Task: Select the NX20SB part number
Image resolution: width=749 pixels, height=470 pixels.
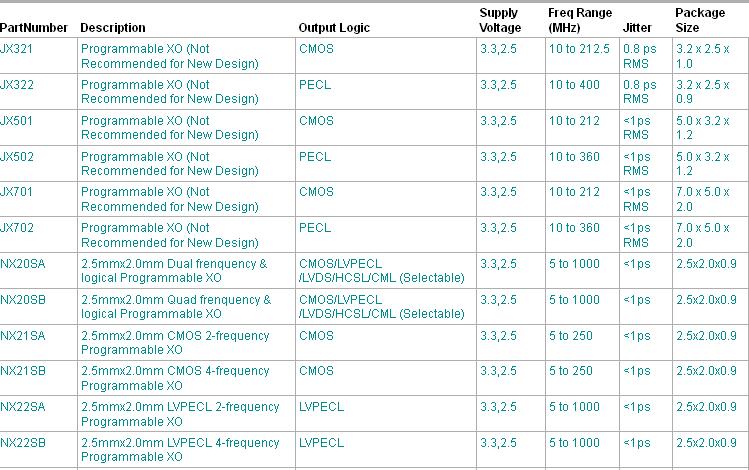Action: pyautogui.click(x=22, y=300)
